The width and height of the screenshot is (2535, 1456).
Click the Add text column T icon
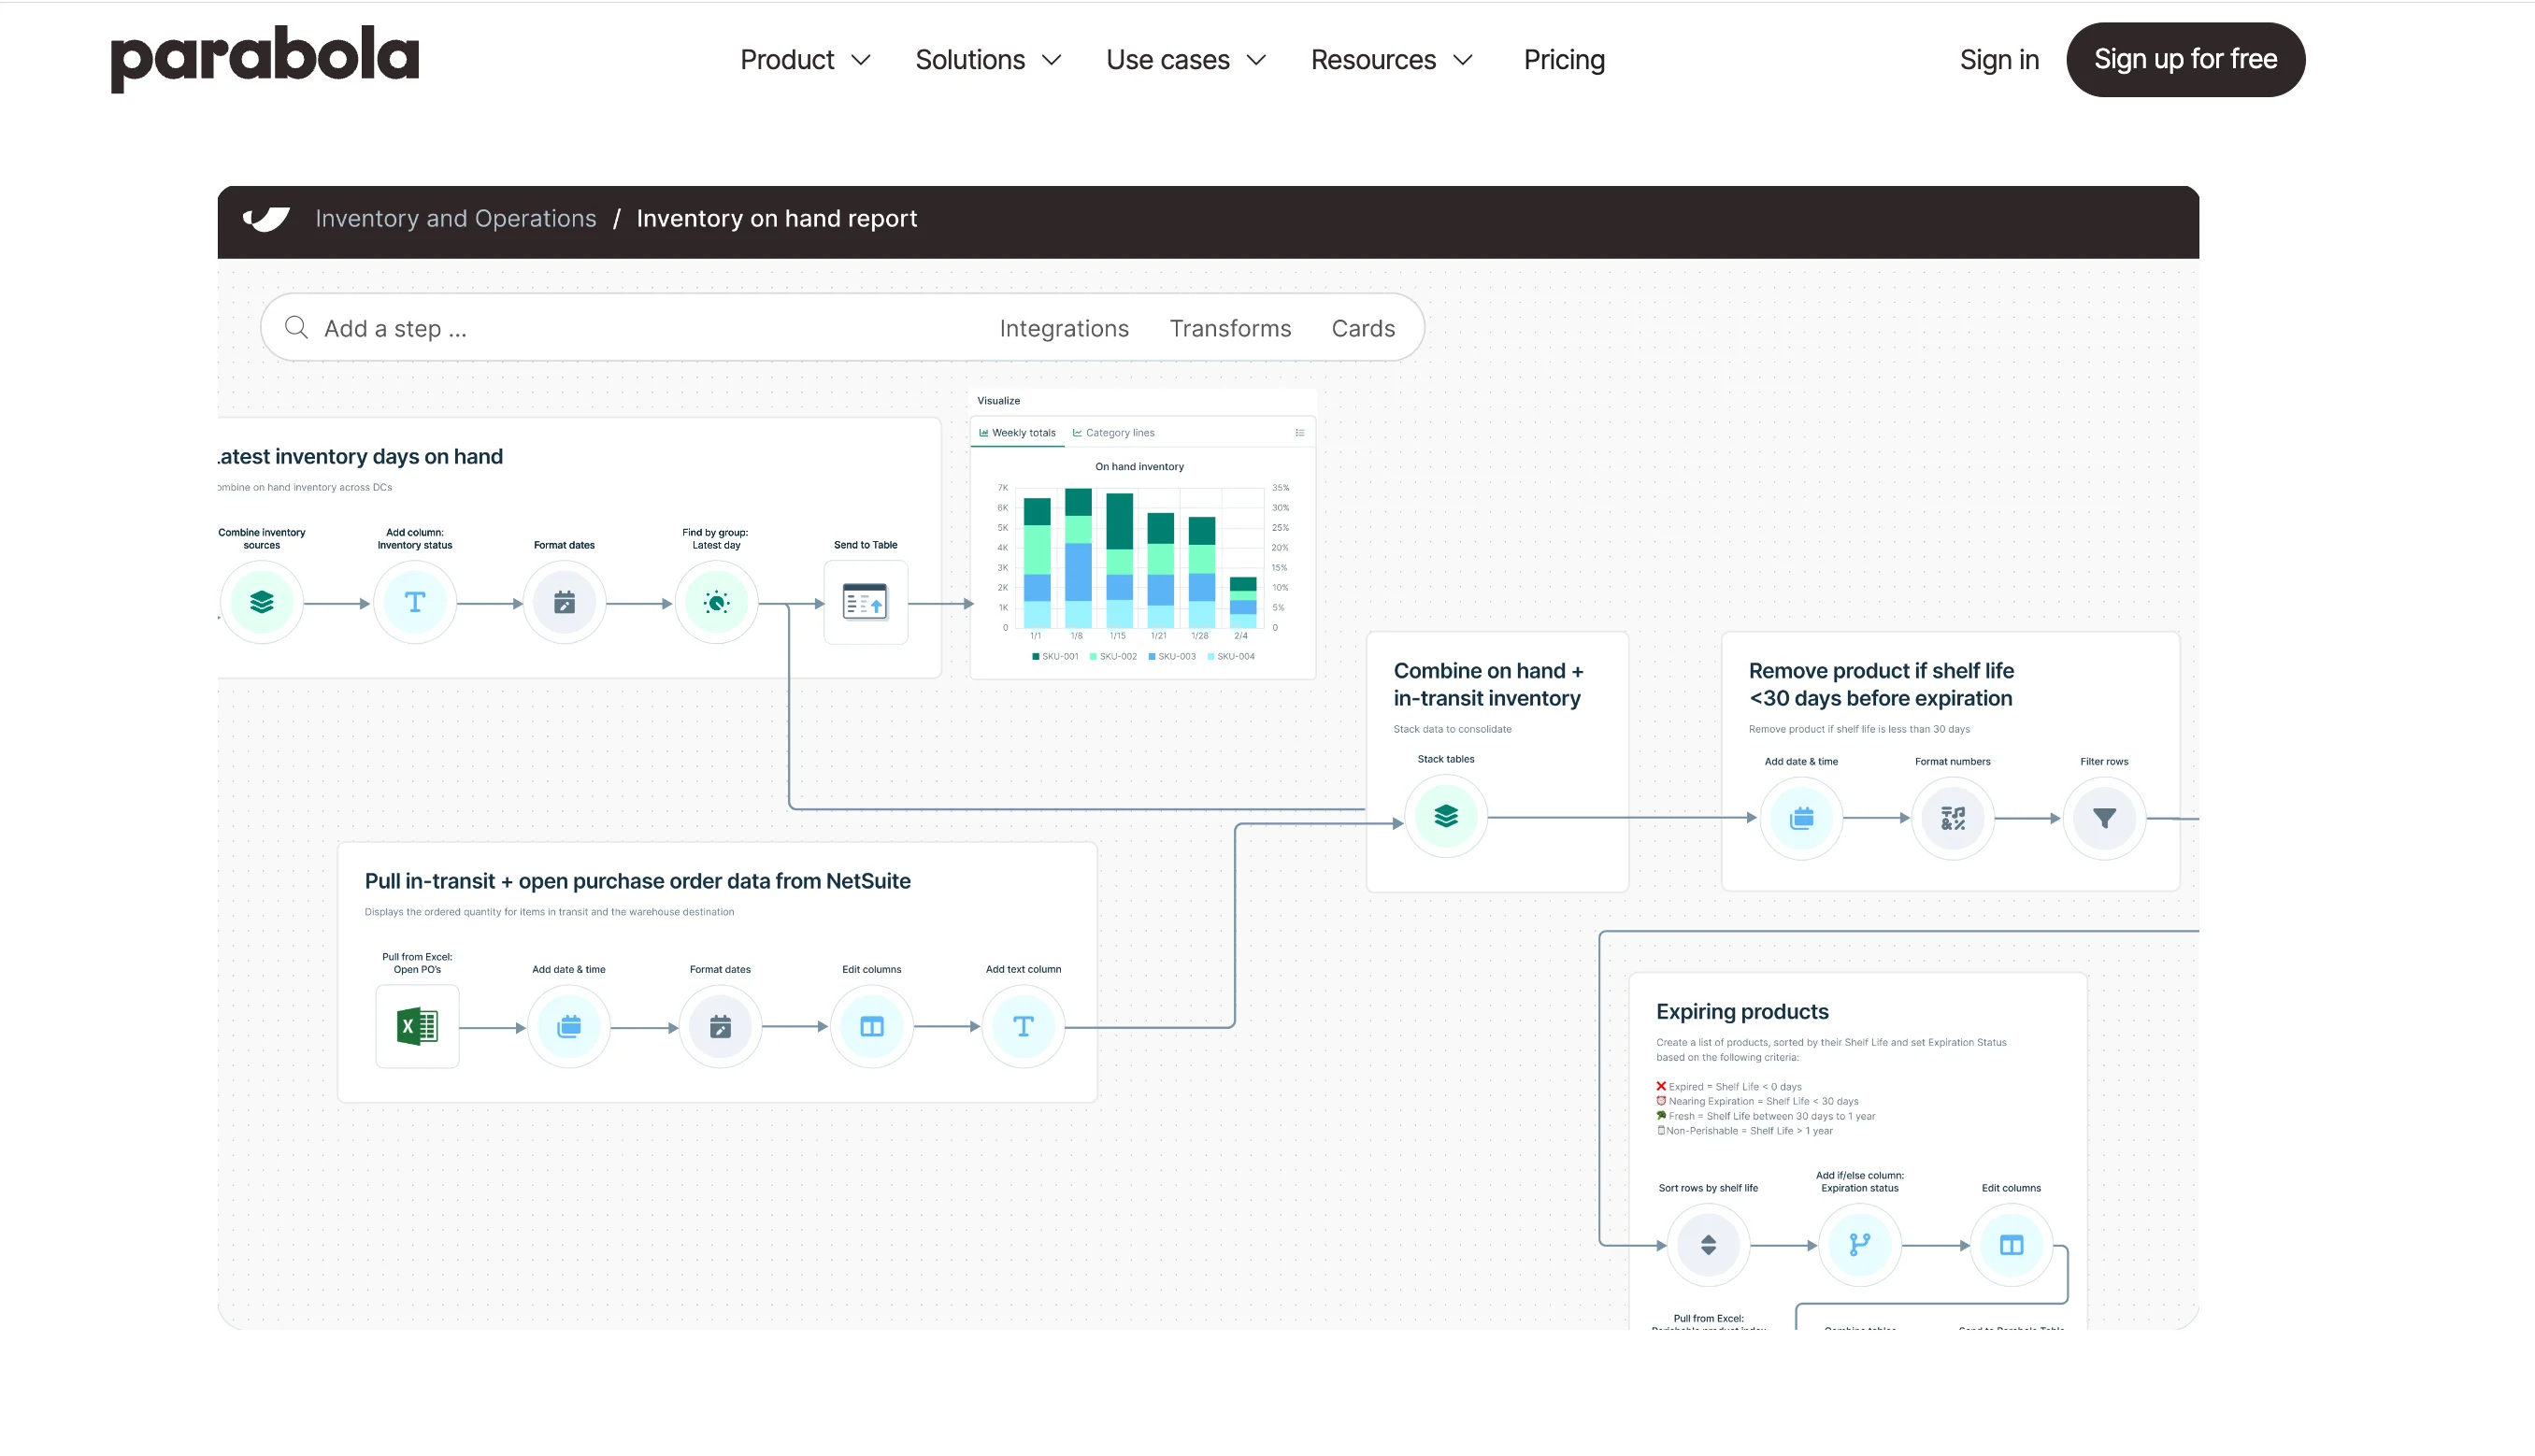point(1023,1026)
